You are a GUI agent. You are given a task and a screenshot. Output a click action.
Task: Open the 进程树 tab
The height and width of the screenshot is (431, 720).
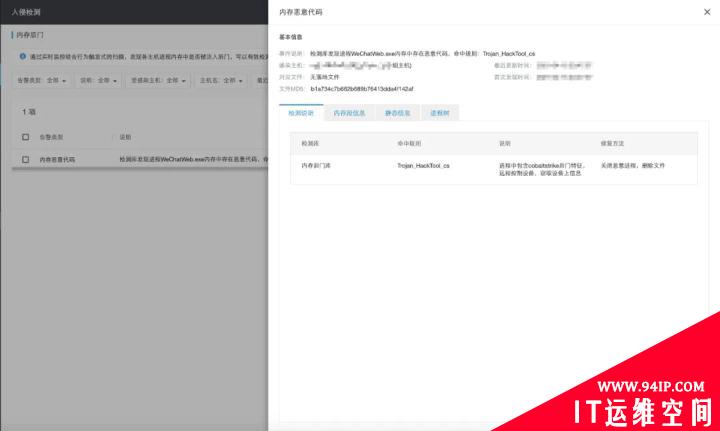click(x=440, y=113)
